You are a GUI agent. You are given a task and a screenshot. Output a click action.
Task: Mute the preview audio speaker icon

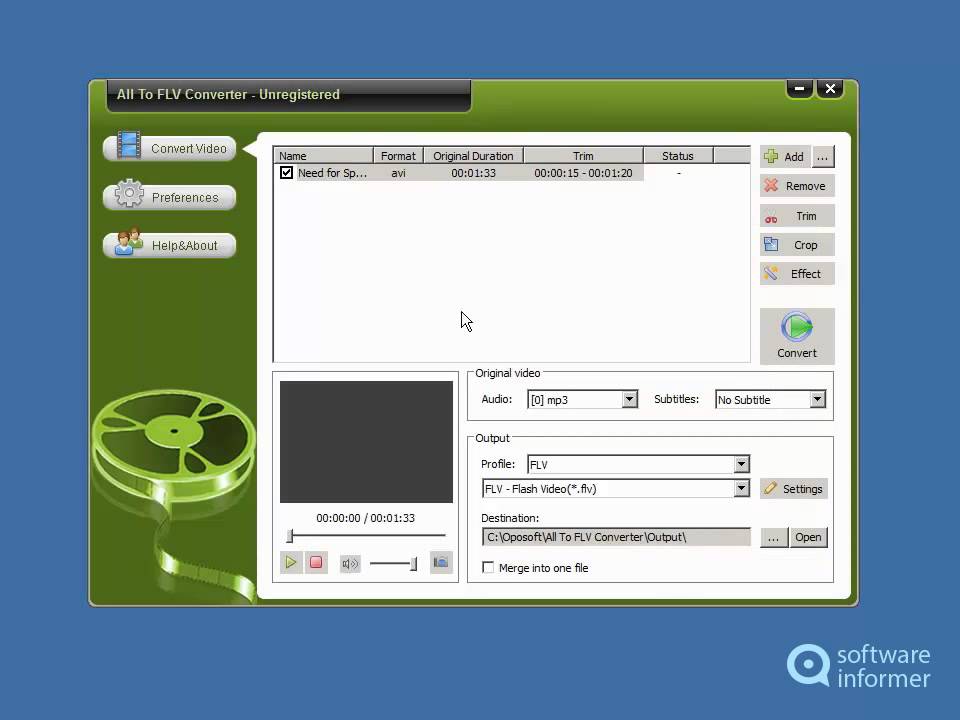pyautogui.click(x=350, y=563)
